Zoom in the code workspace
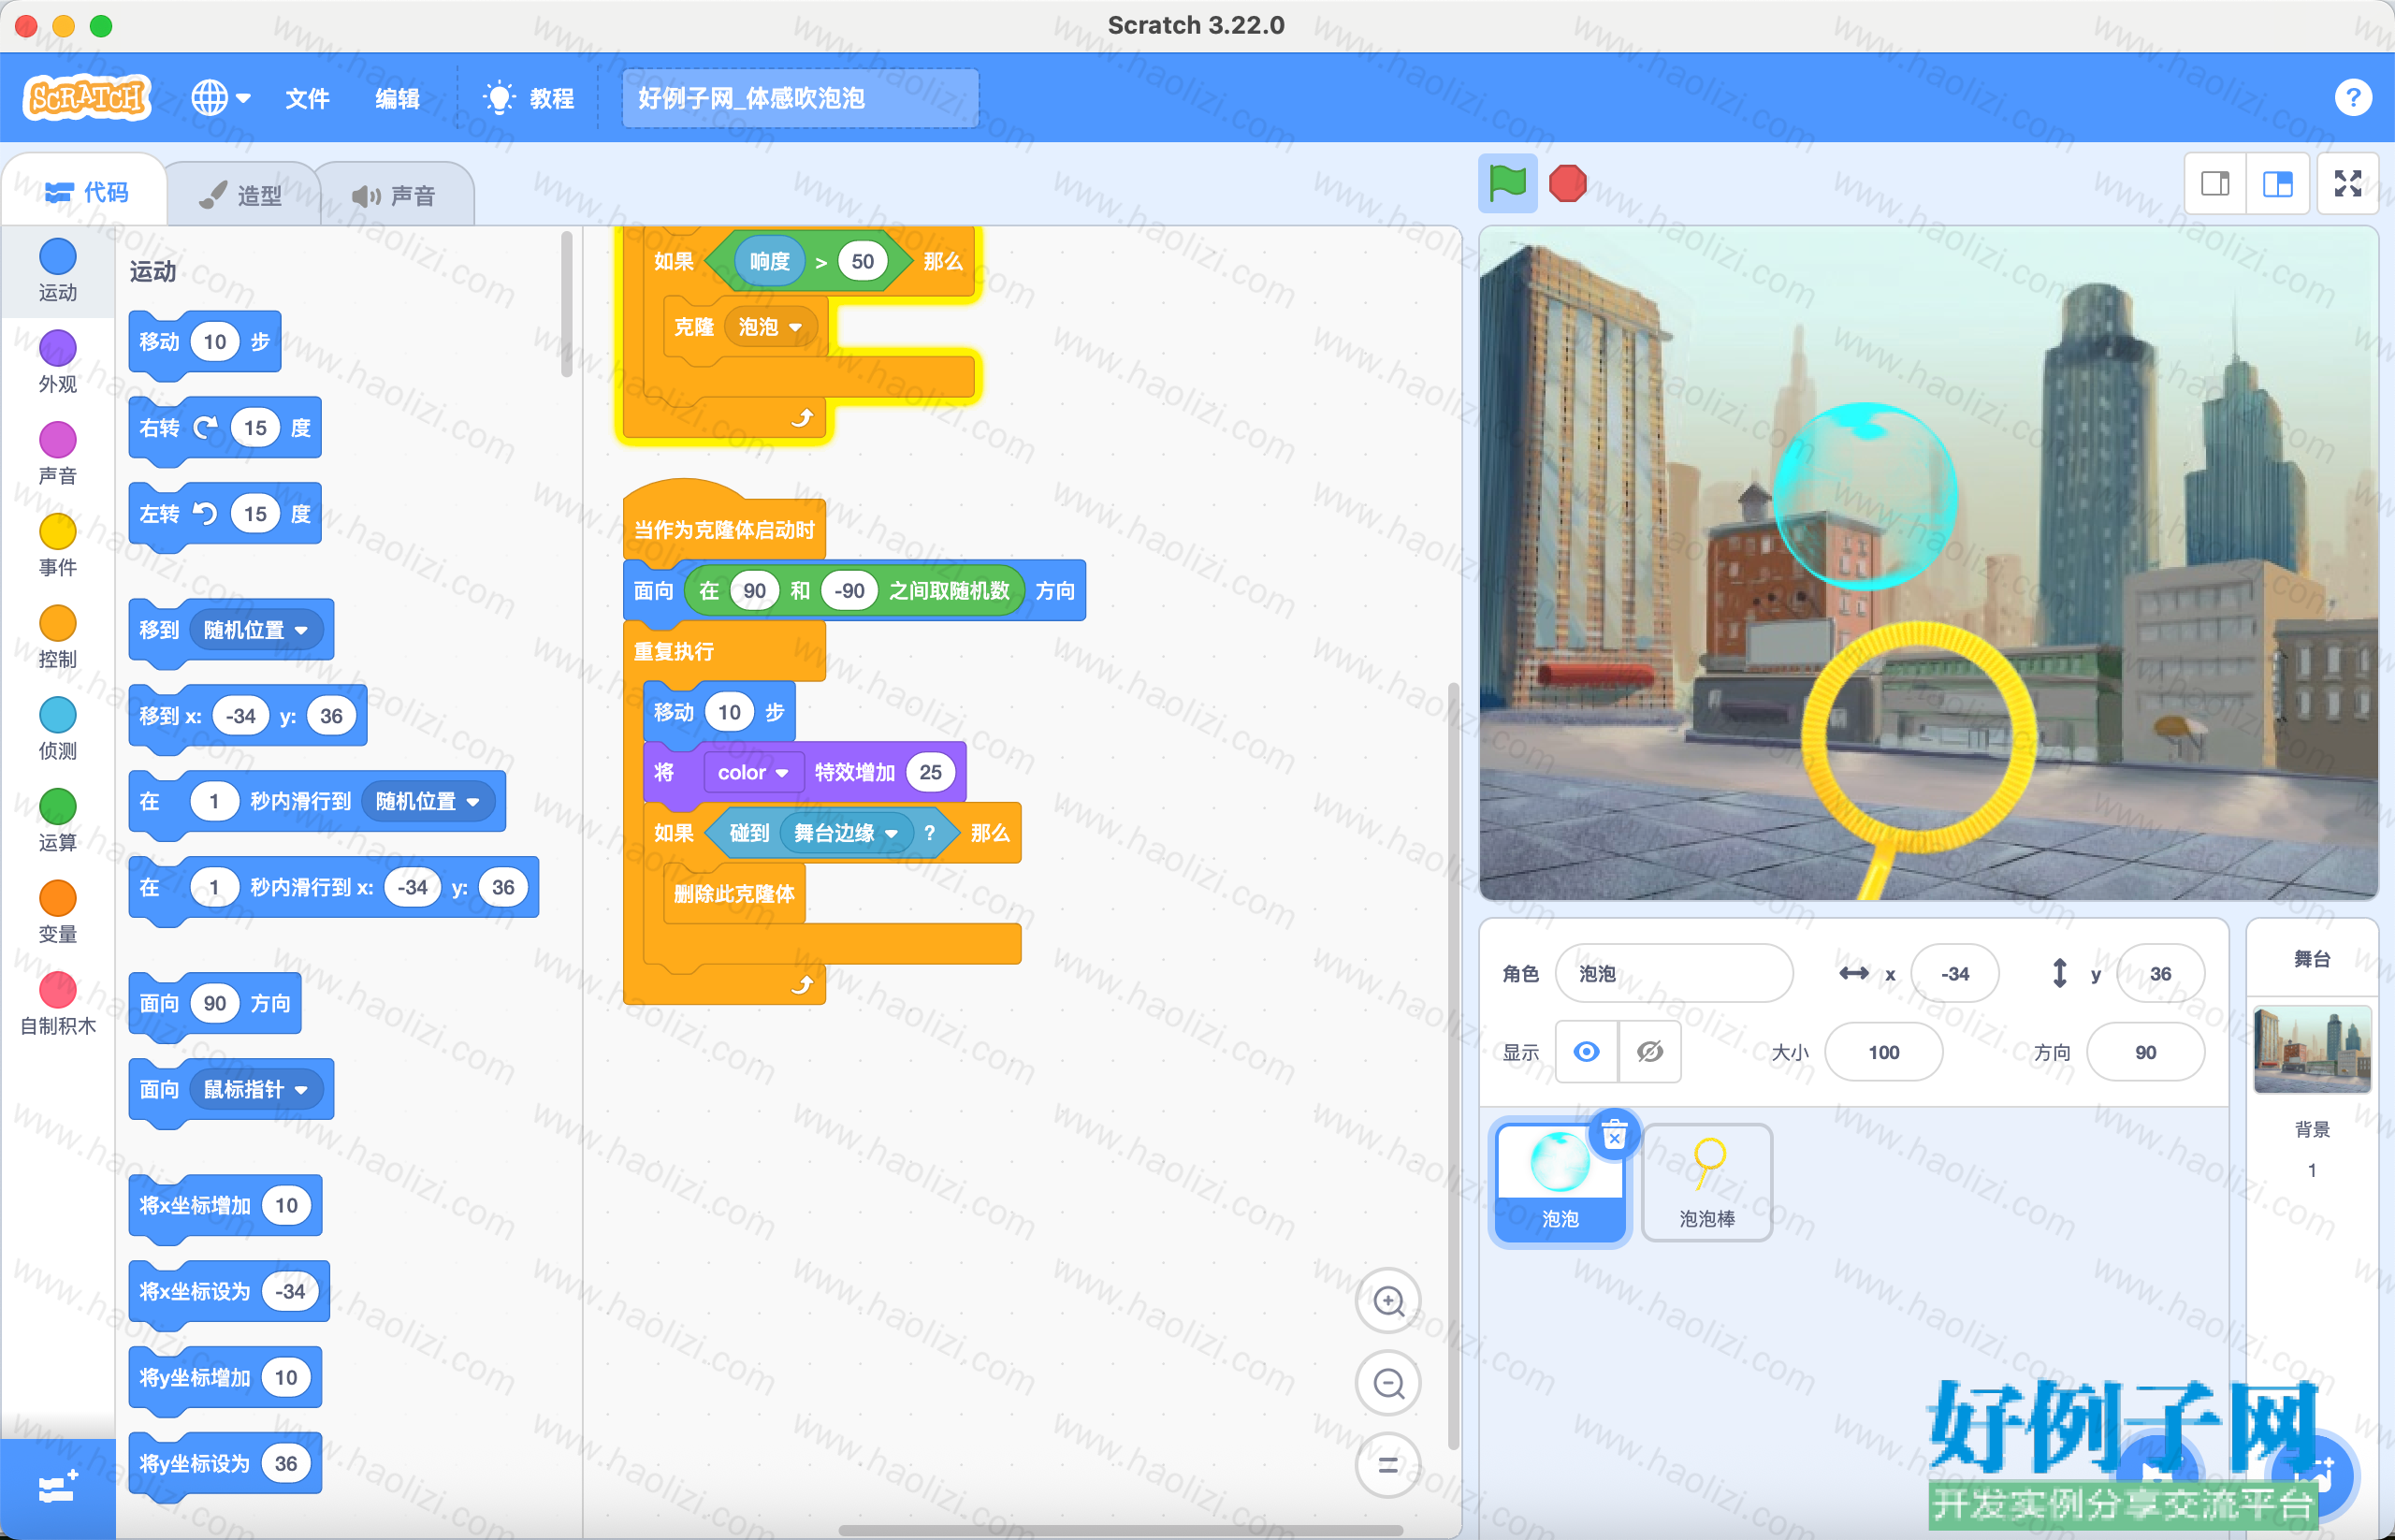The height and width of the screenshot is (1540, 2395). tap(1388, 1301)
